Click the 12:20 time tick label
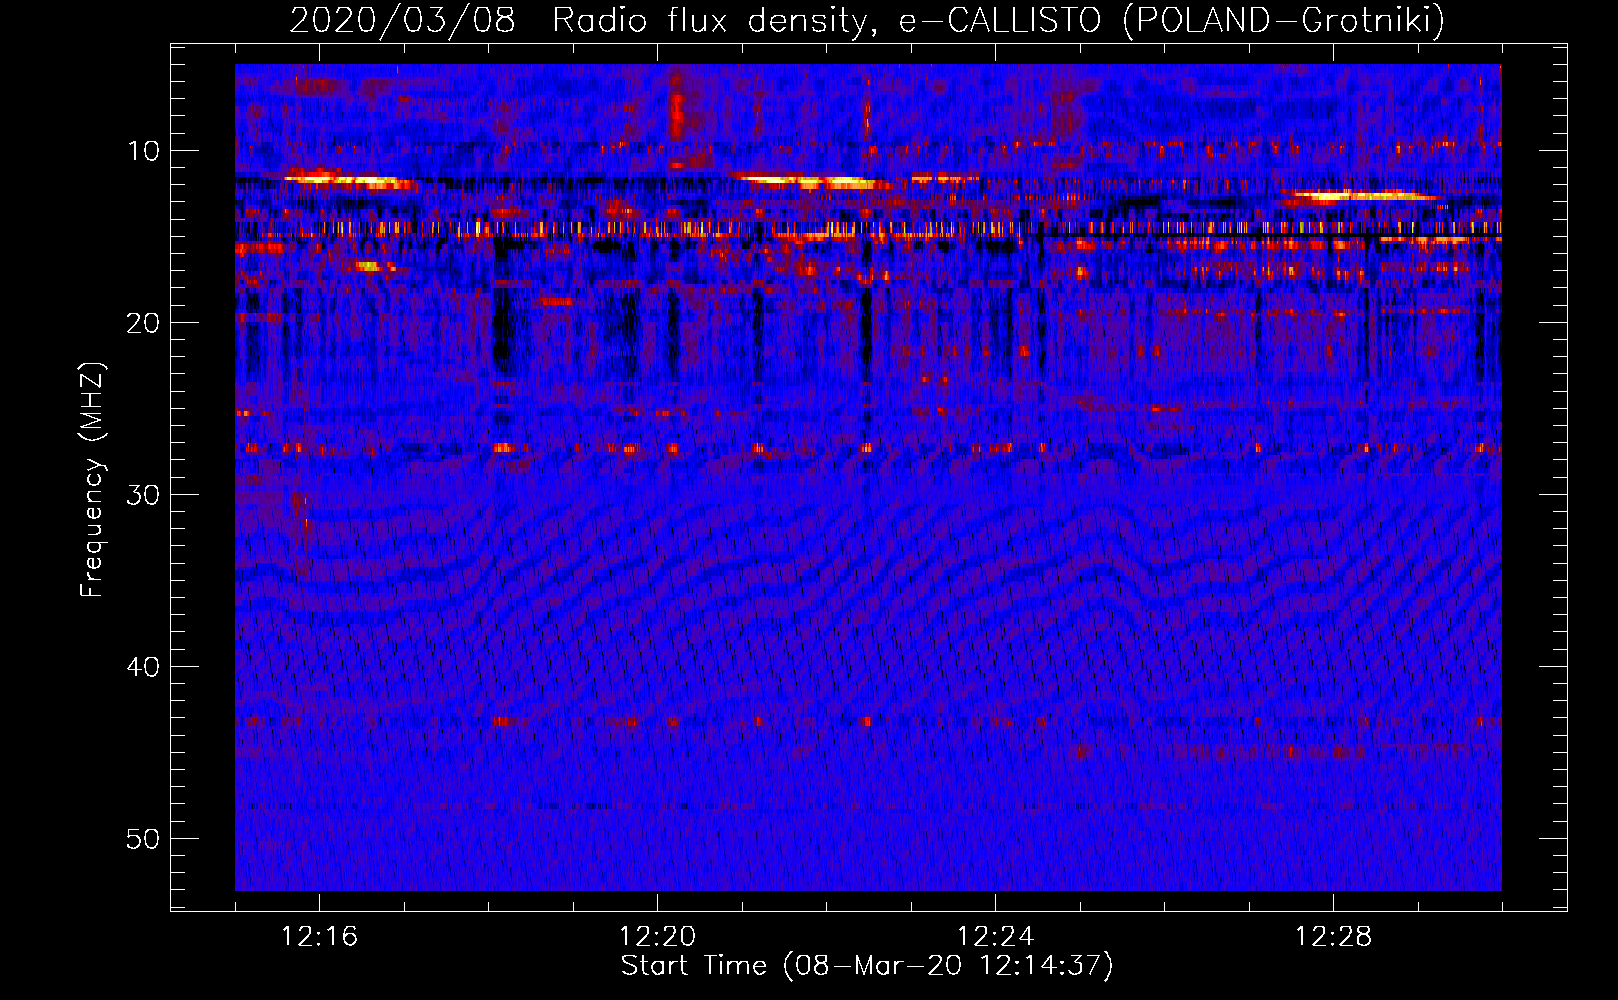The height and width of the screenshot is (1000, 1618). (657, 937)
